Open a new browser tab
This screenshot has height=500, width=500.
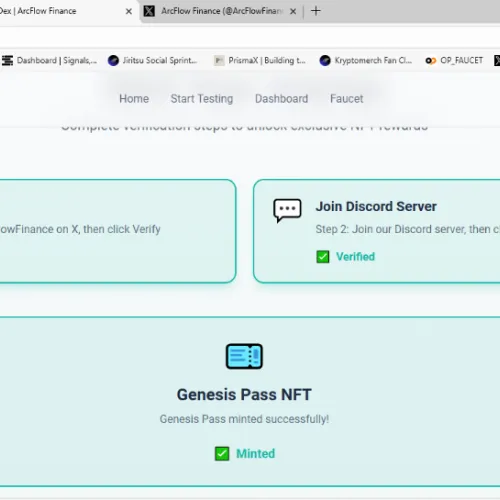pos(316,11)
